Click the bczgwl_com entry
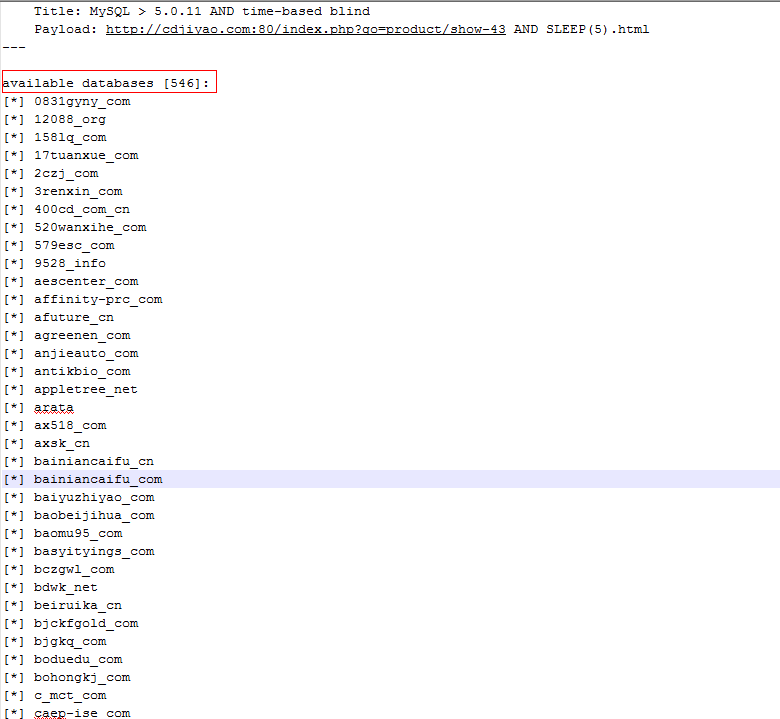This screenshot has height=719, width=780. click(x=74, y=569)
